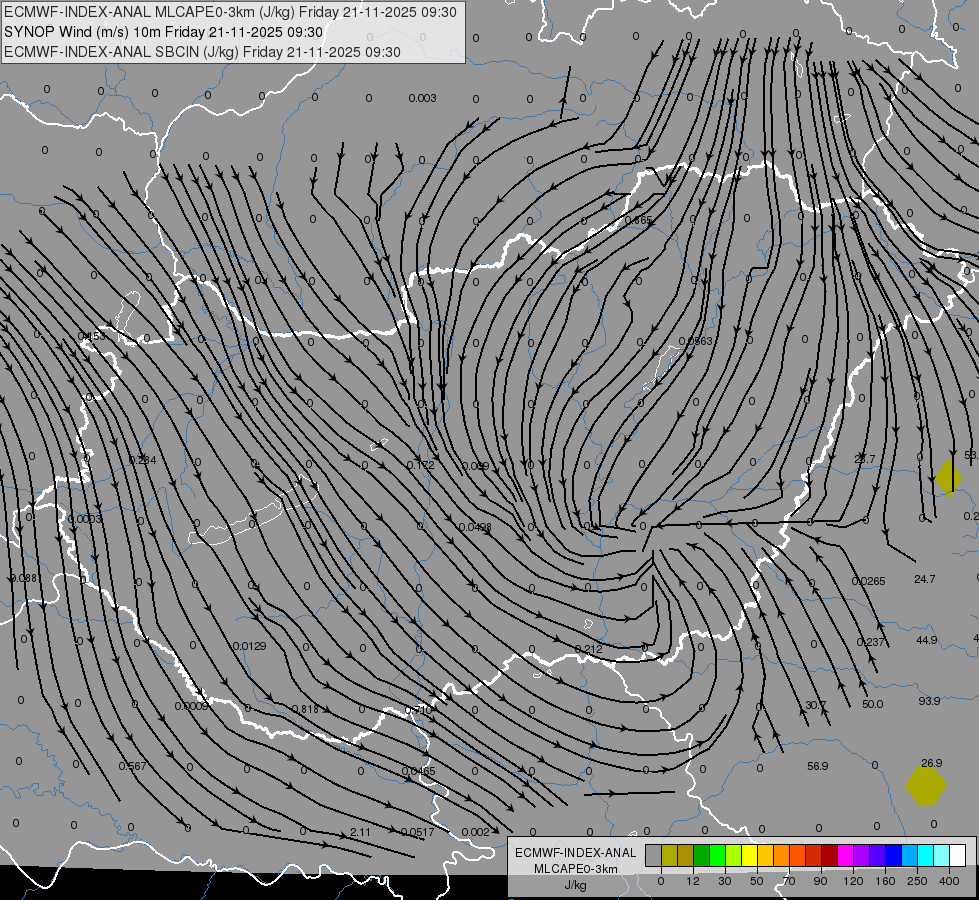Click the map value 0.284

[x=142, y=460]
